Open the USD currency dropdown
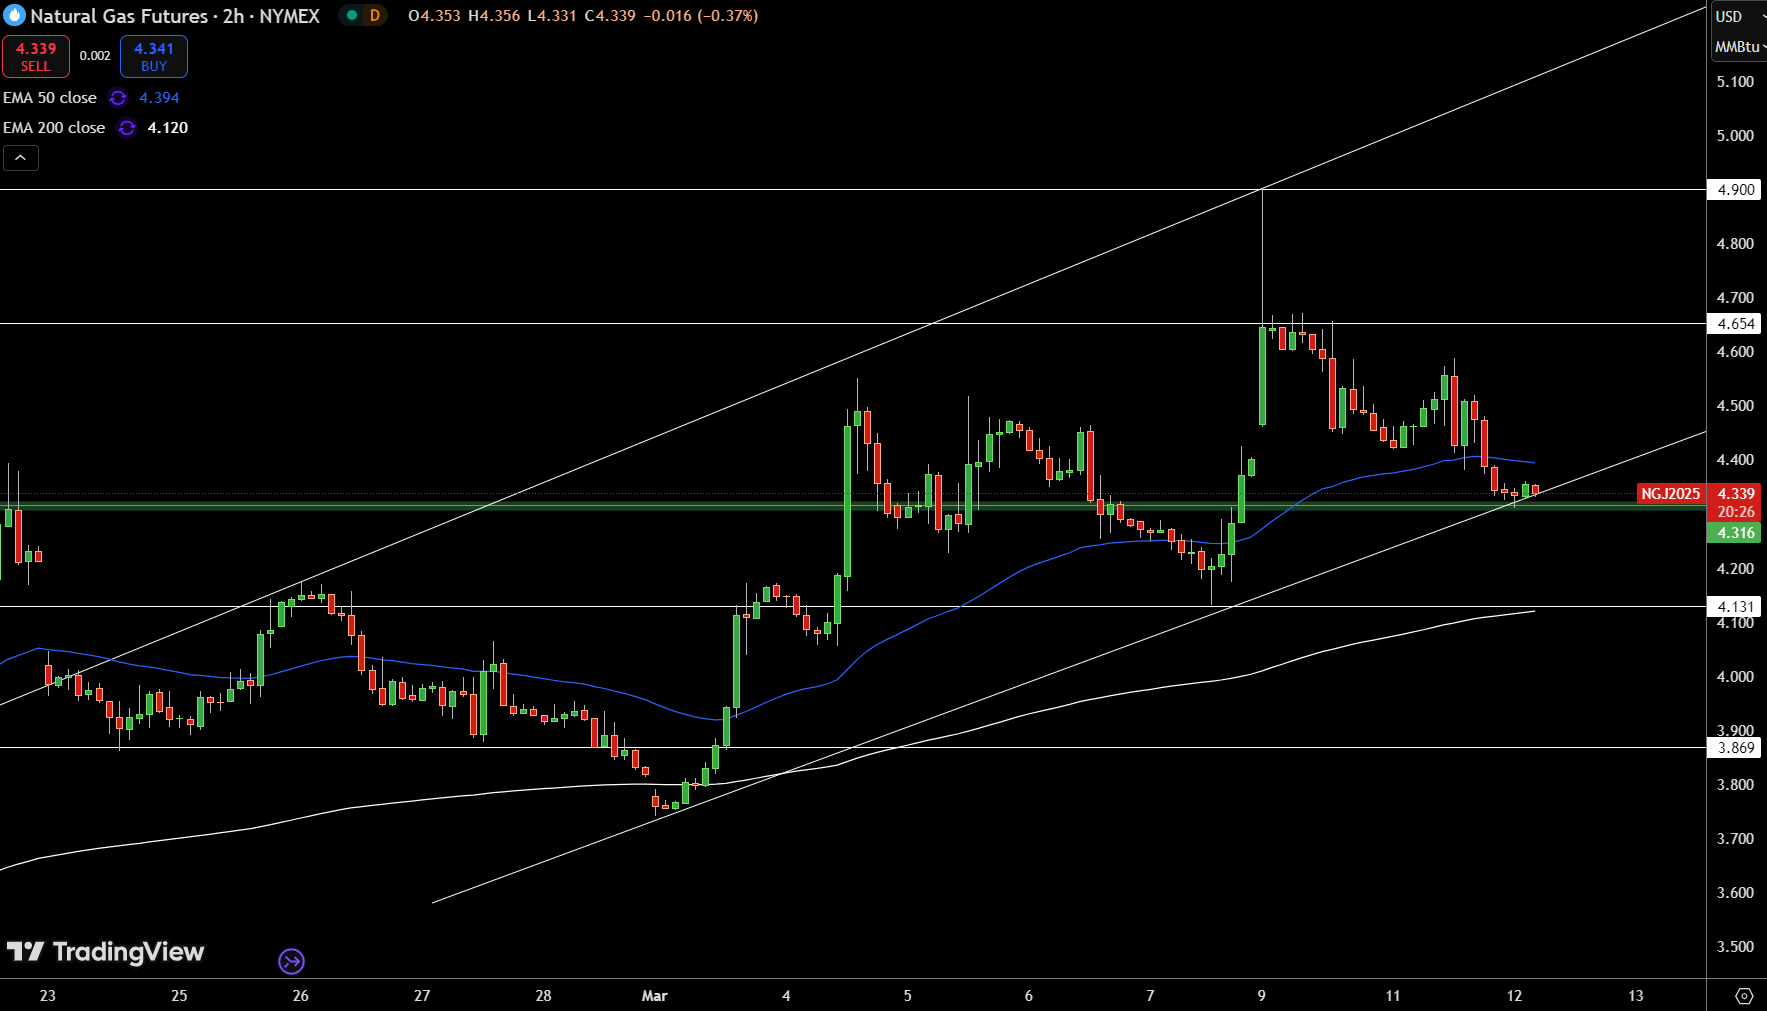1767x1011 pixels. [1738, 17]
